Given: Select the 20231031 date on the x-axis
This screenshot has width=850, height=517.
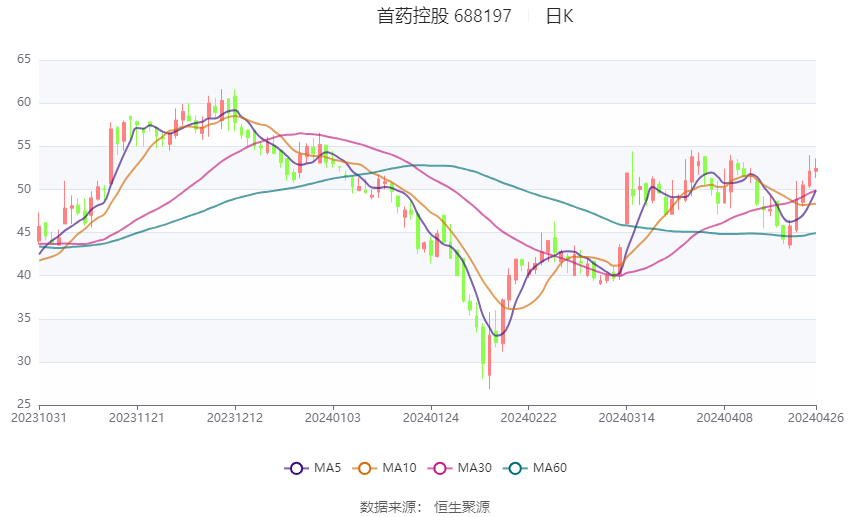Looking at the screenshot, I should 39,417.
